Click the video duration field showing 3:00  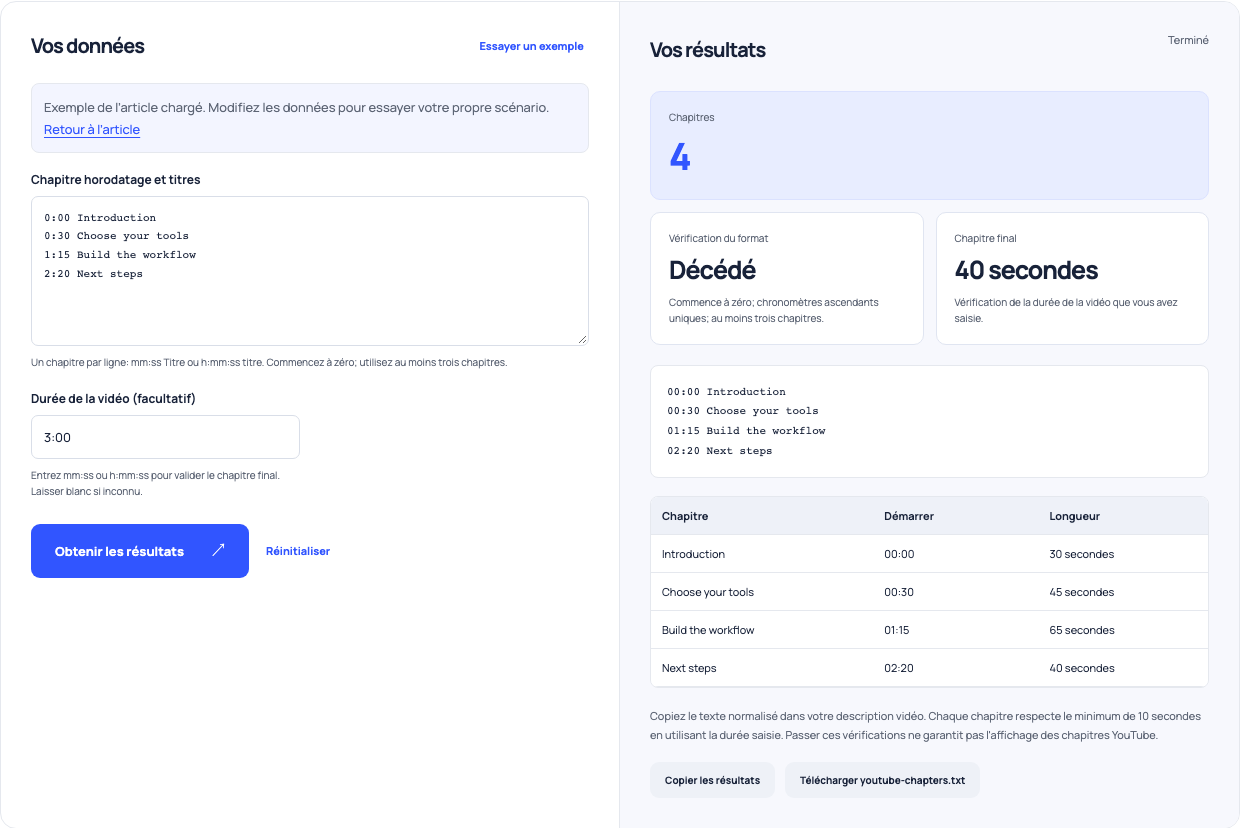[165, 437]
